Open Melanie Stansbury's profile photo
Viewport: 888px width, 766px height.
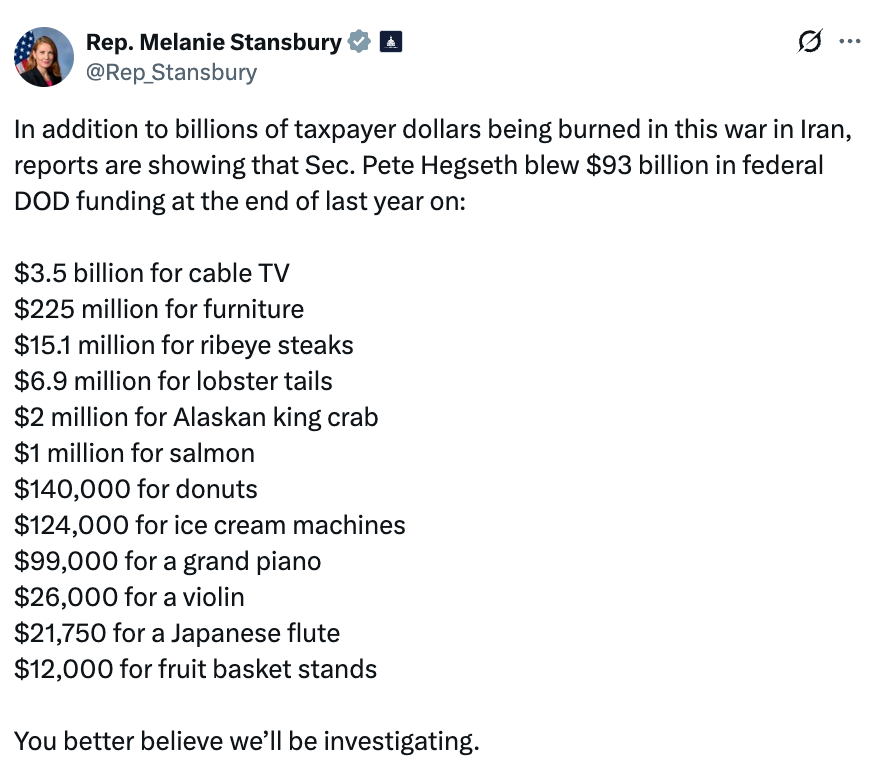(x=44, y=56)
